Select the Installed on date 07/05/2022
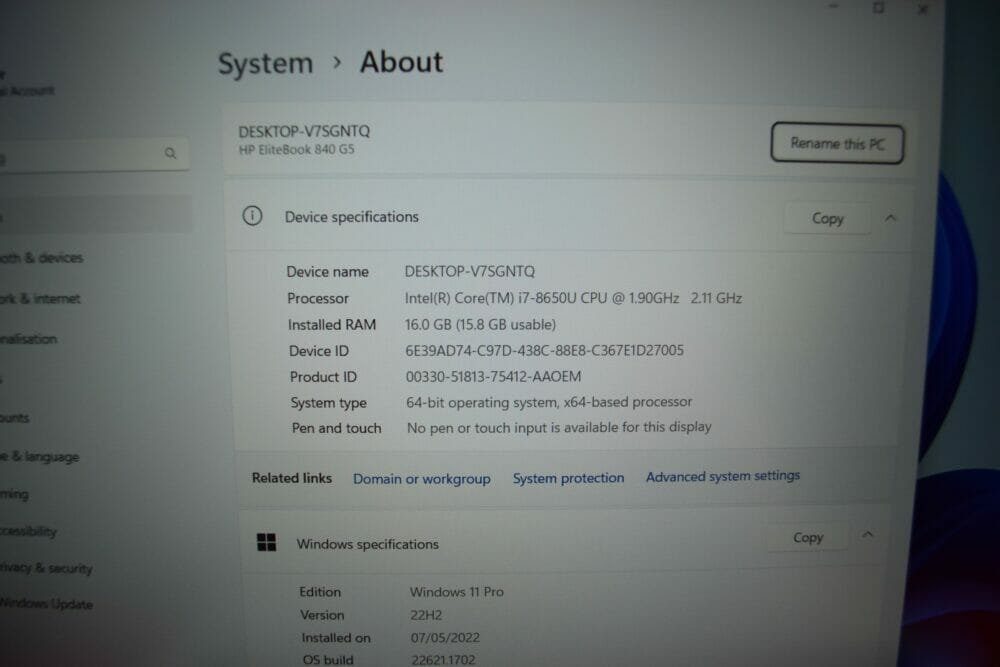This screenshot has height=667, width=1000. pyautogui.click(x=445, y=638)
